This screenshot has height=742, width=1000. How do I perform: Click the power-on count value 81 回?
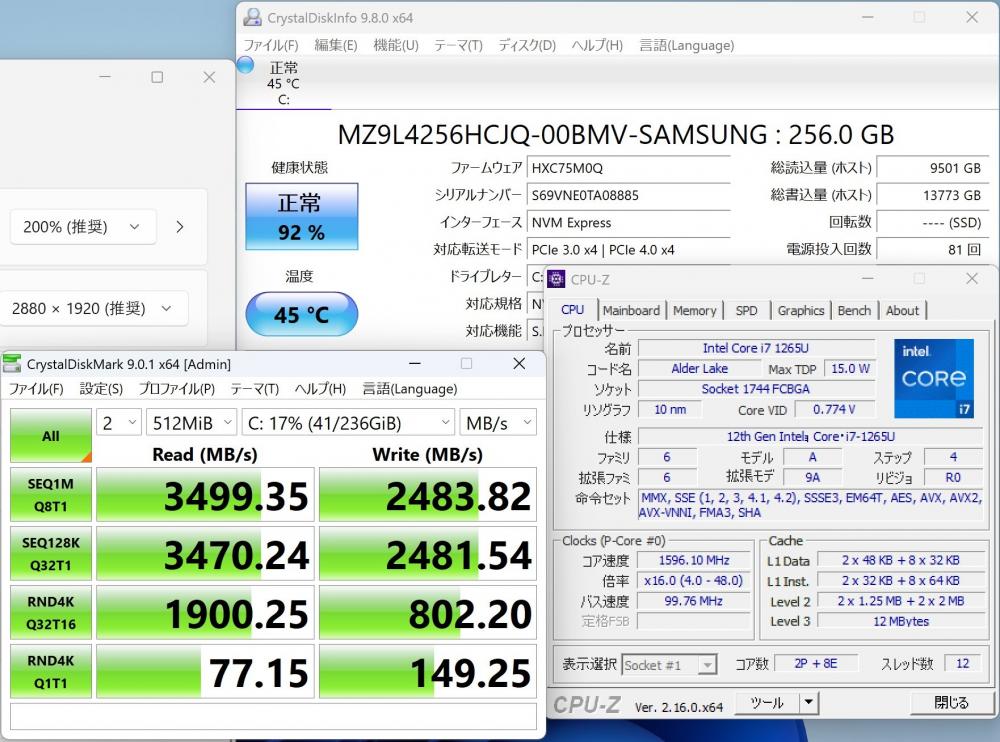click(x=932, y=249)
